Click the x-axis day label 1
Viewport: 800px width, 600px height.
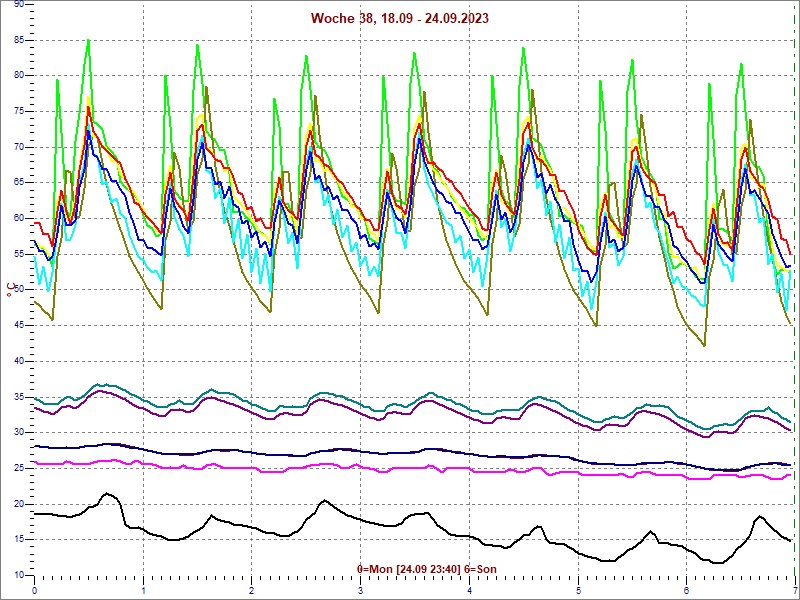click(x=143, y=592)
